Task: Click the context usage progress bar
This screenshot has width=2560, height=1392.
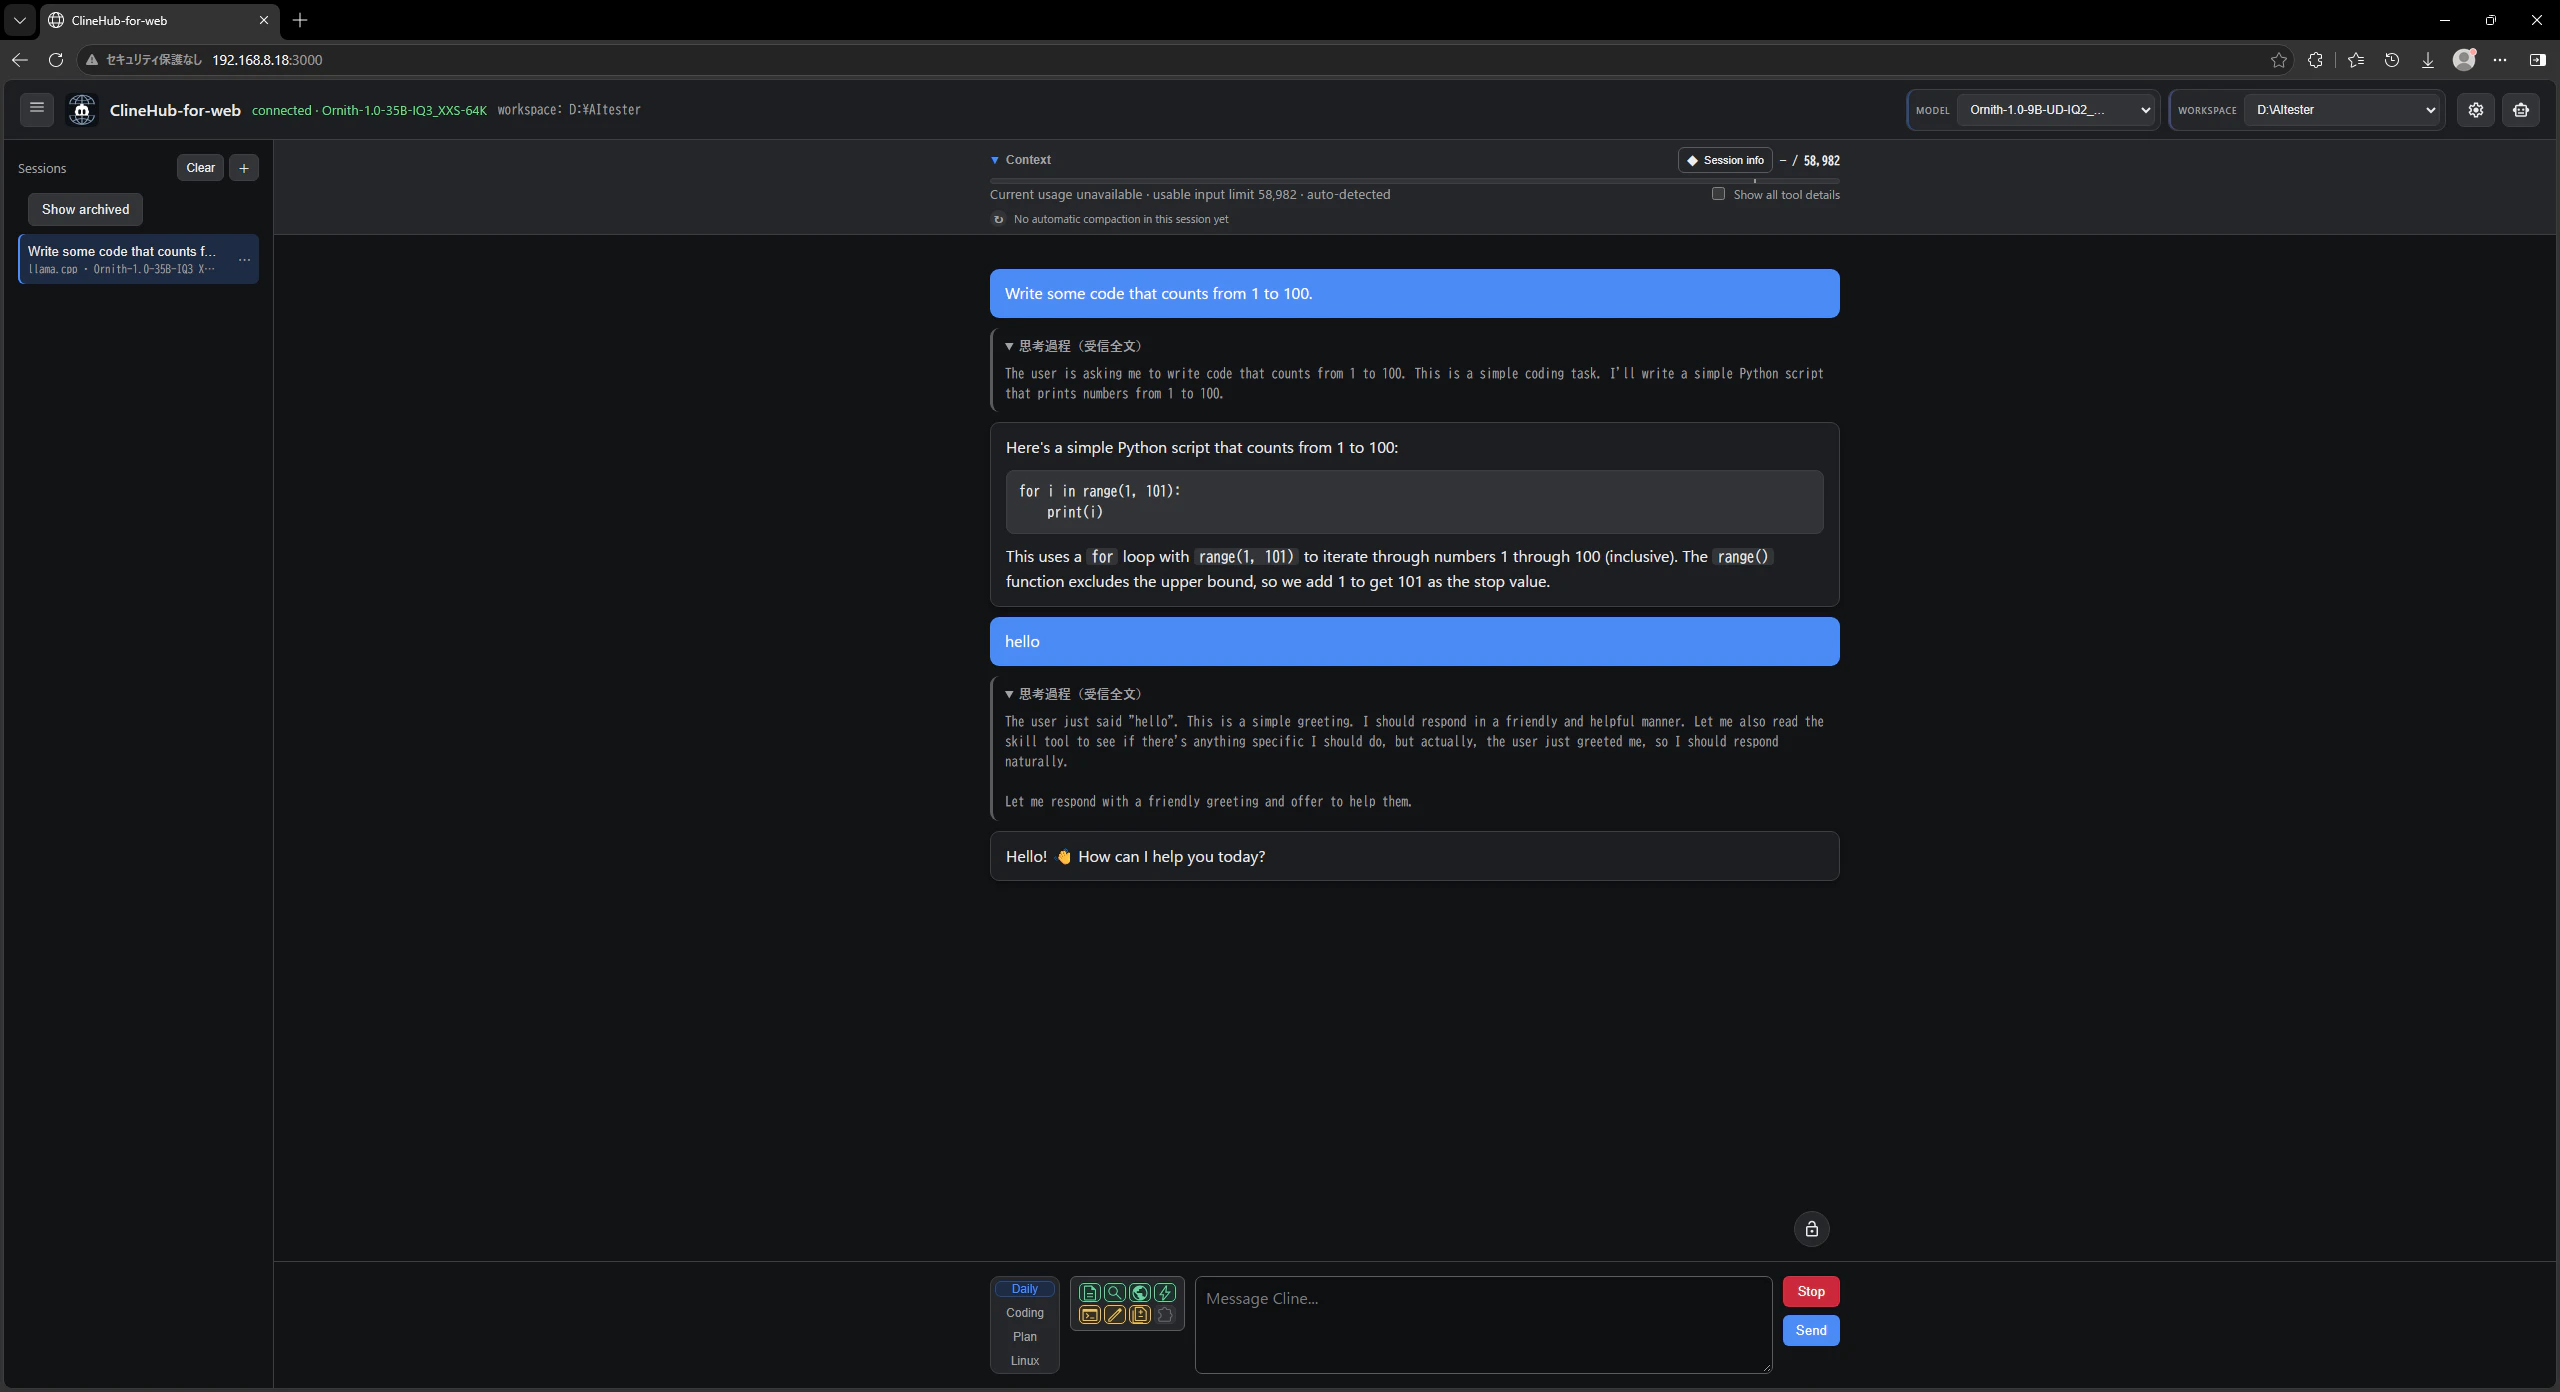Action: 1414,181
